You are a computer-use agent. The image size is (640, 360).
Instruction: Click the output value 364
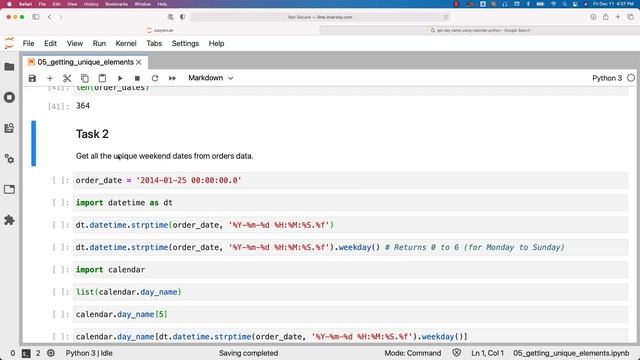coord(83,106)
